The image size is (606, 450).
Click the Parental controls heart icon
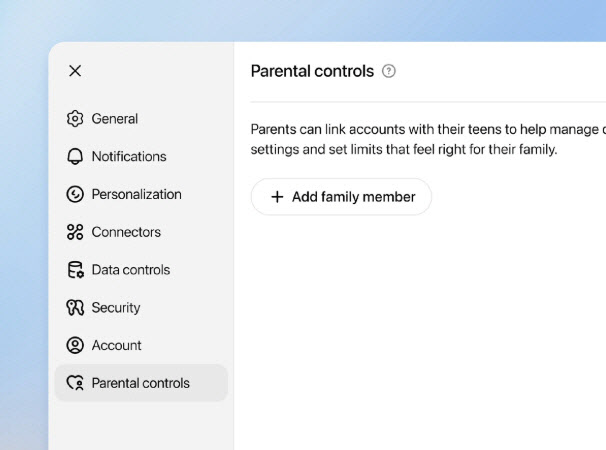[x=75, y=383]
